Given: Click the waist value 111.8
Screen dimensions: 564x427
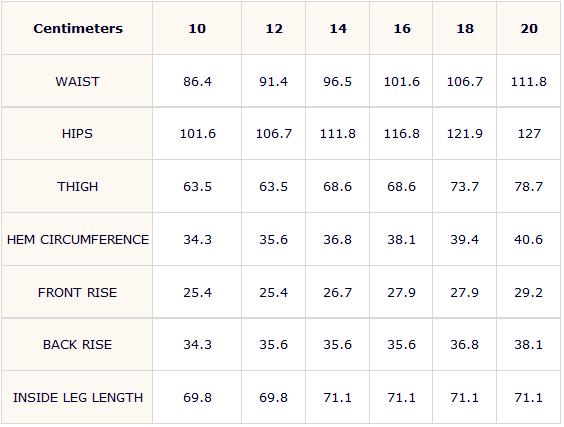Looking at the screenshot, I should point(529,81).
